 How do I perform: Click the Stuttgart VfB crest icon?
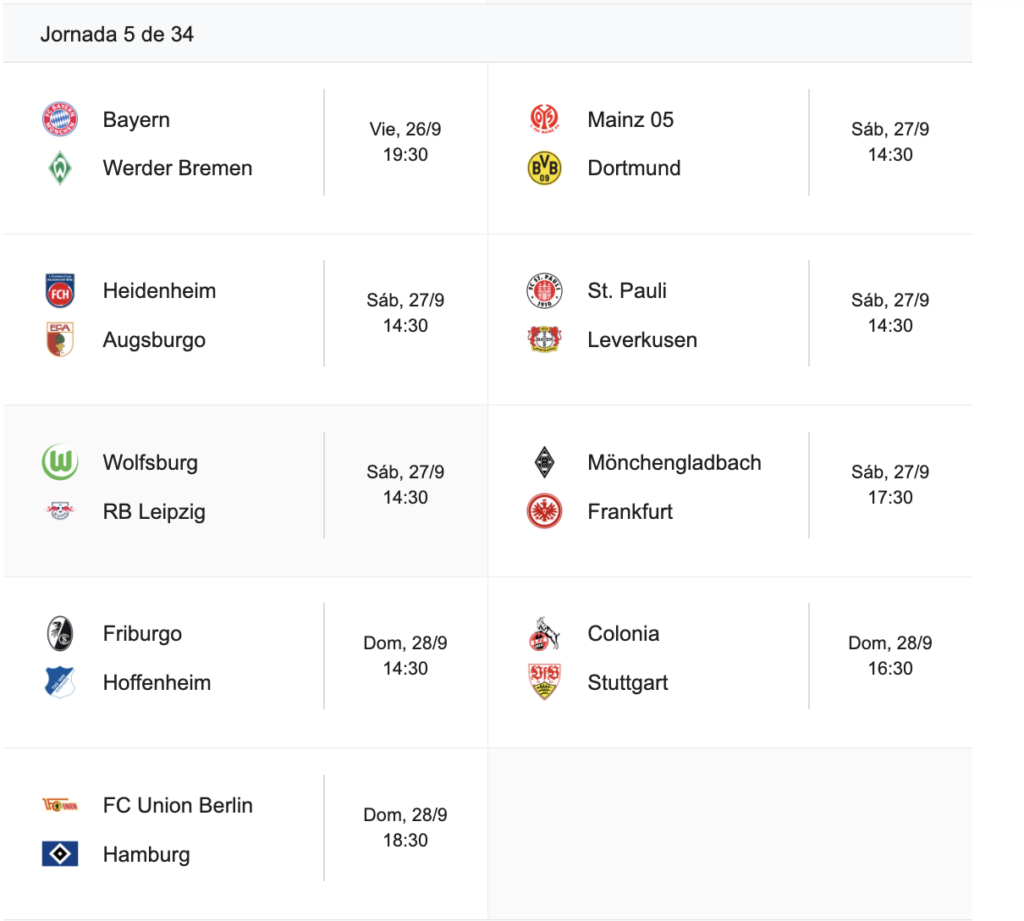tap(544, 683)
